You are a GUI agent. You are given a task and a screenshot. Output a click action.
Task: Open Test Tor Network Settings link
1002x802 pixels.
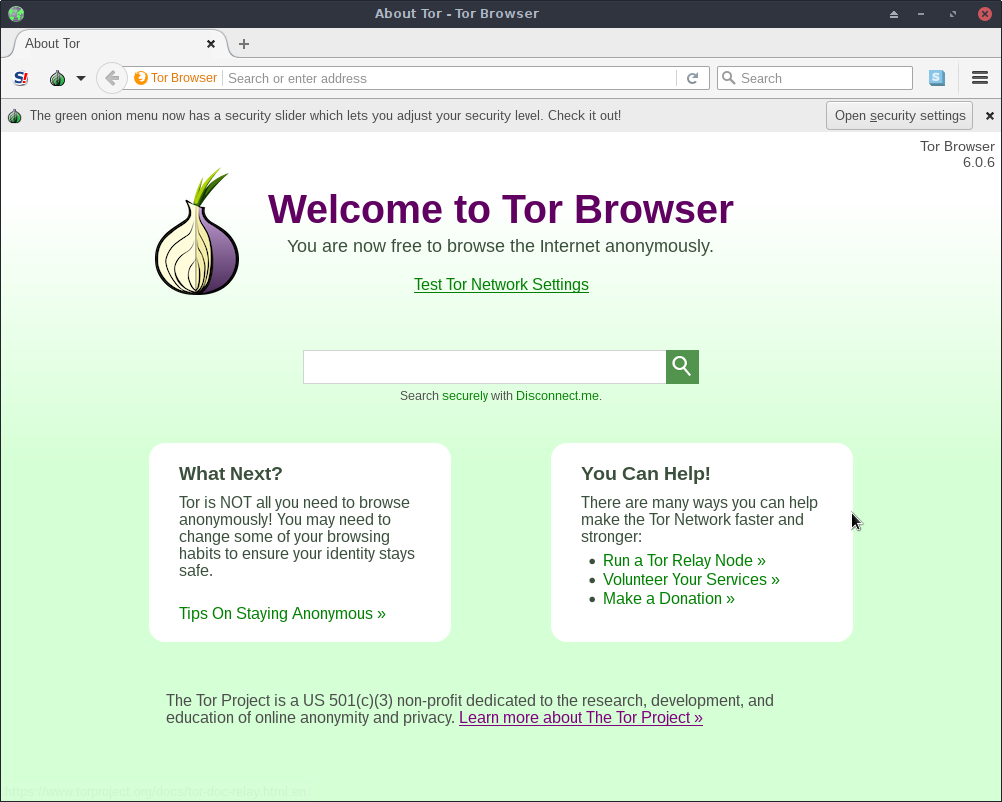pyautogui.click(x=501, y=285)
